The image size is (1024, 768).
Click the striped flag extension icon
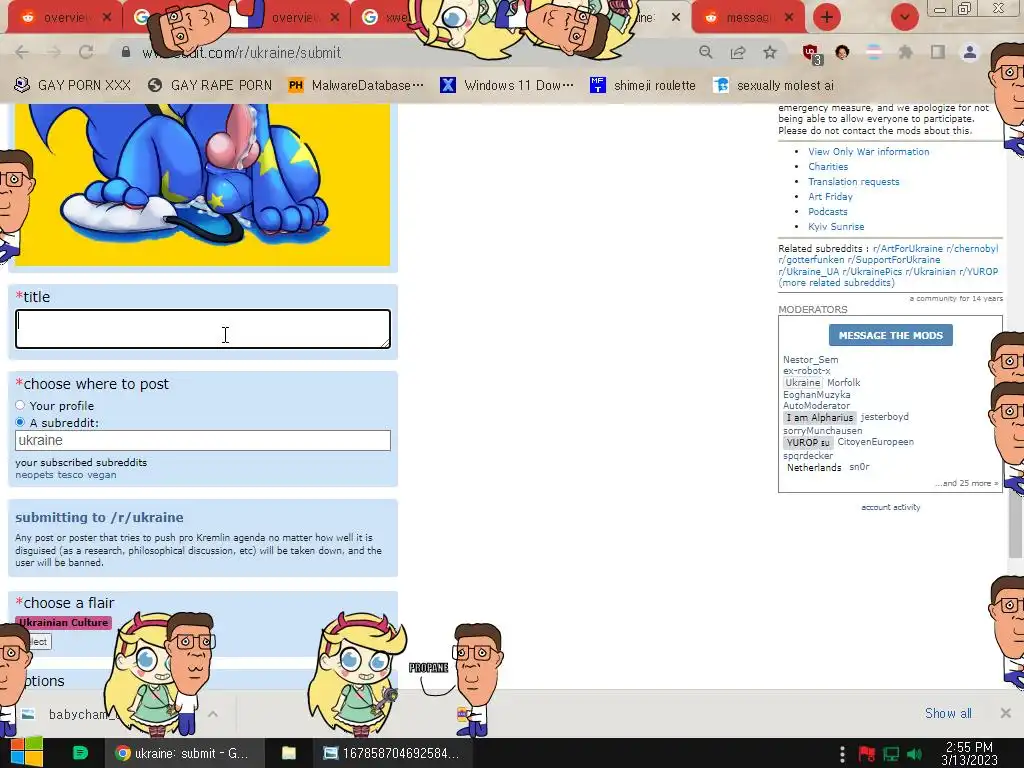point(873,52)
